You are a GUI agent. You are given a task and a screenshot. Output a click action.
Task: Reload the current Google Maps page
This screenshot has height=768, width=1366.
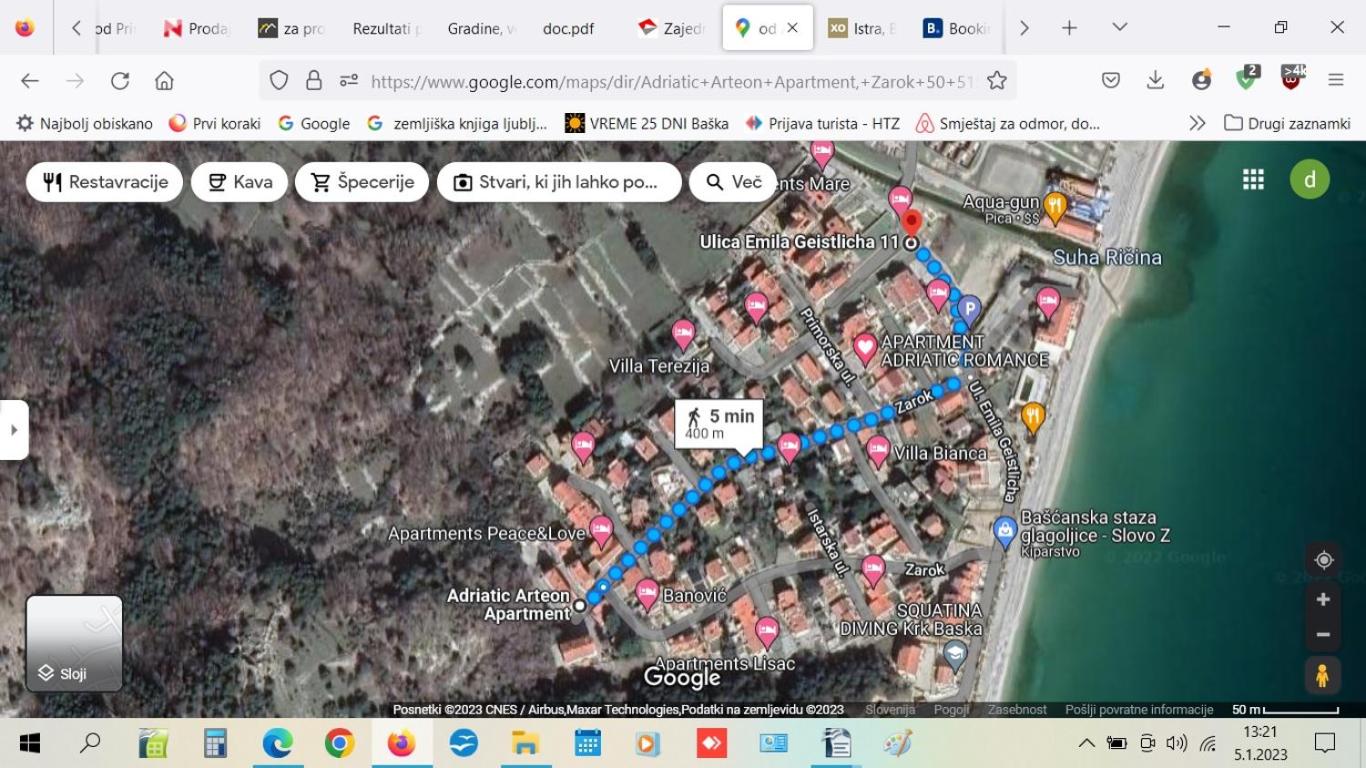click(120, 81)
